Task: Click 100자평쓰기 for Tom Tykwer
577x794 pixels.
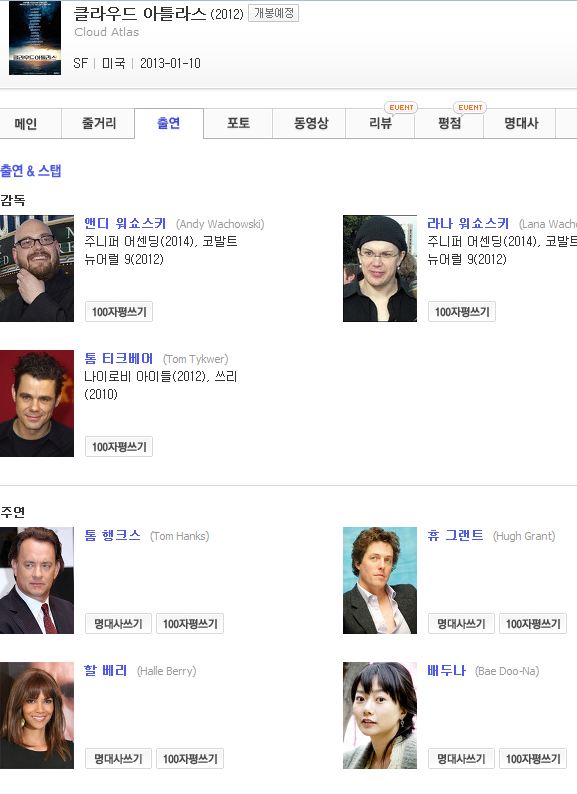Action: (x=119, y=447)
